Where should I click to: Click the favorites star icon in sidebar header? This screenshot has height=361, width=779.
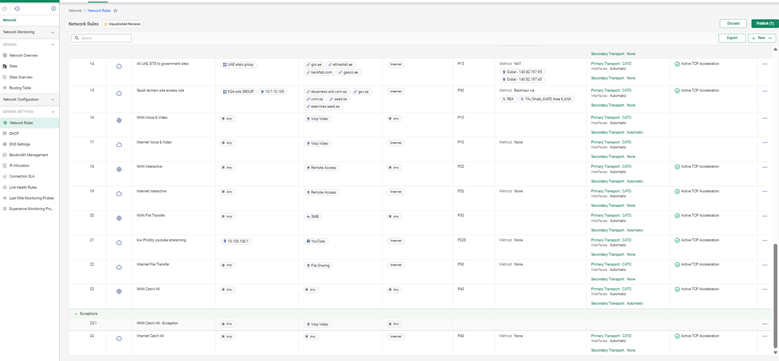[4, 9]
